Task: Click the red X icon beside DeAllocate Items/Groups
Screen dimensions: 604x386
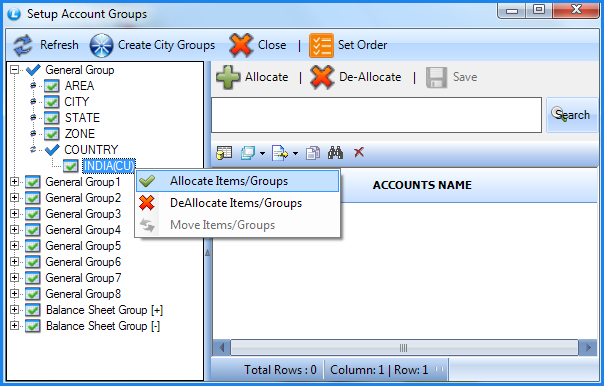Action: [x=147, y=203]
